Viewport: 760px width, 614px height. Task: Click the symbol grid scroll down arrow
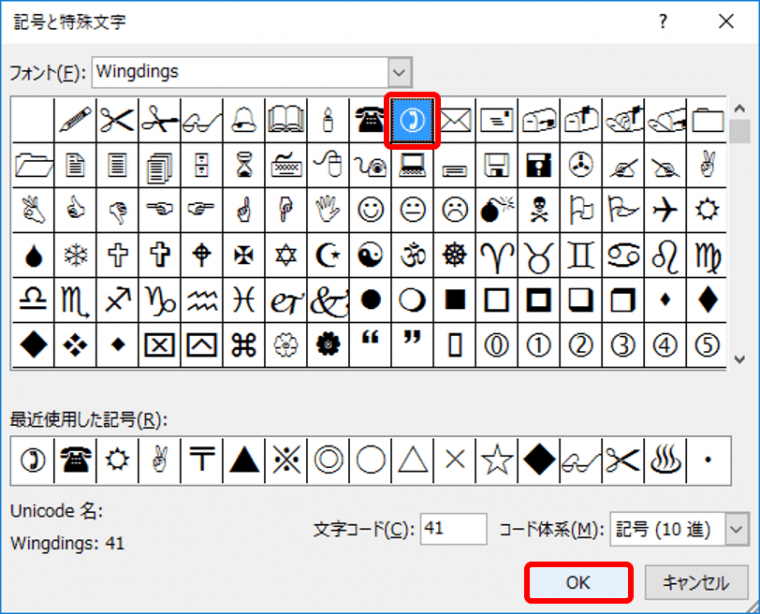pyautogui.click(x=740, y=359)
